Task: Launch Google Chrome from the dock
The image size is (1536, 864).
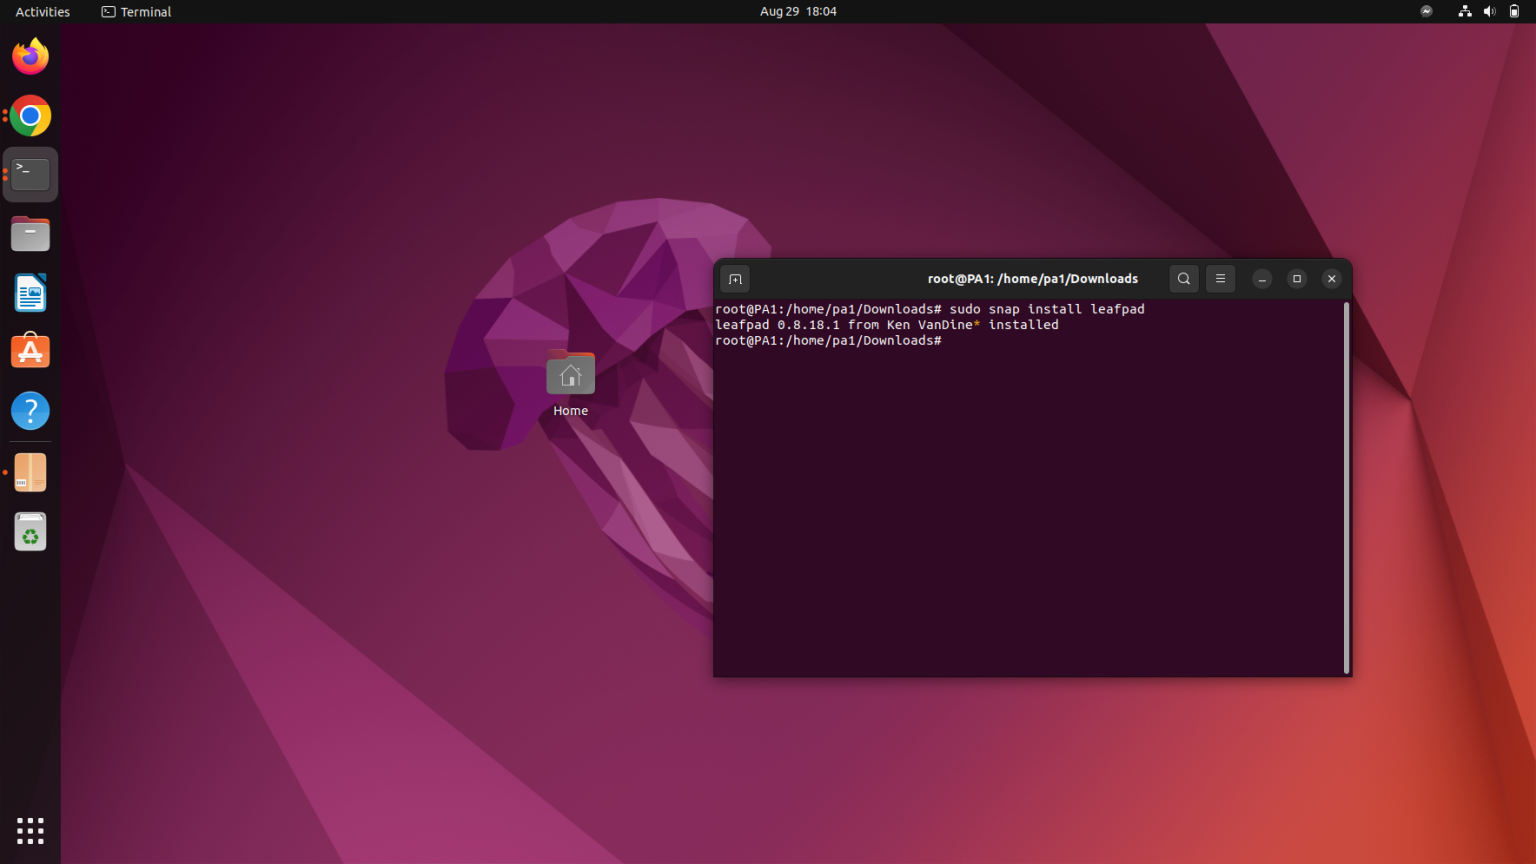Action: coord(30,115)
